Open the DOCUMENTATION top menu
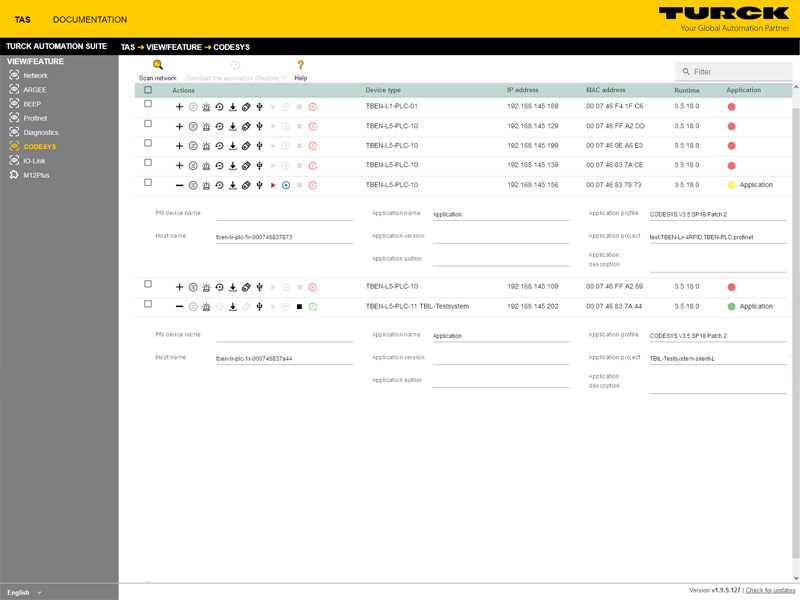 click(x=90, y=19)
